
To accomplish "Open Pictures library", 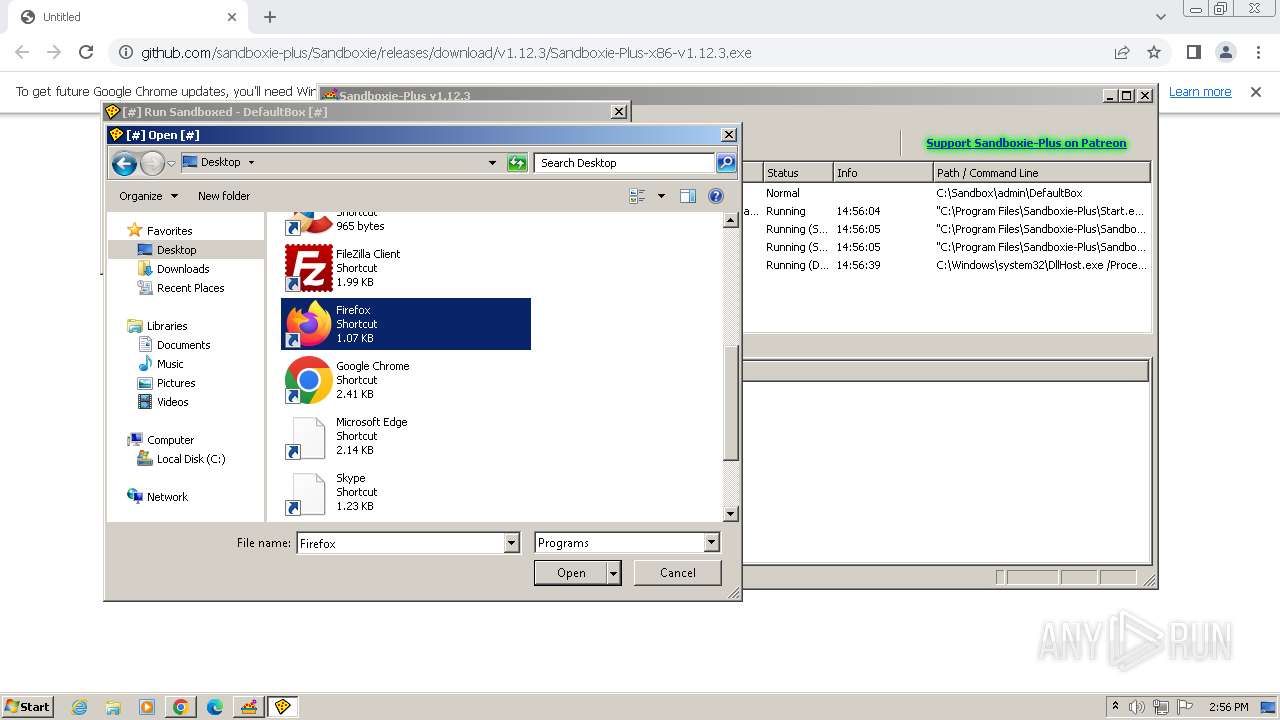I will [176, 383].
